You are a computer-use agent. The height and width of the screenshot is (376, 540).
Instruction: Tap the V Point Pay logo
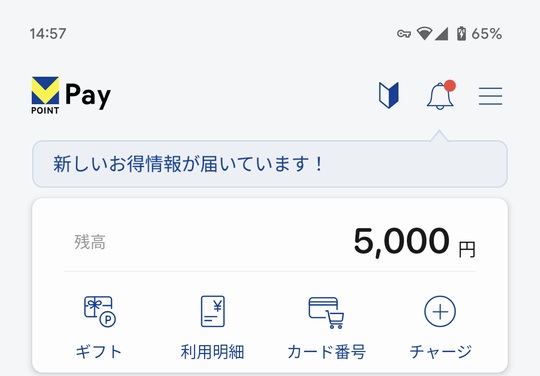71,95
